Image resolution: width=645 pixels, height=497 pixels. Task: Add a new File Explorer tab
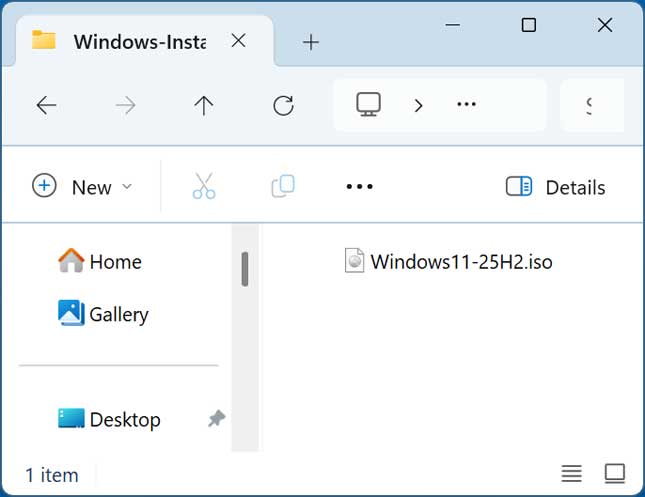tap(311, 42)
